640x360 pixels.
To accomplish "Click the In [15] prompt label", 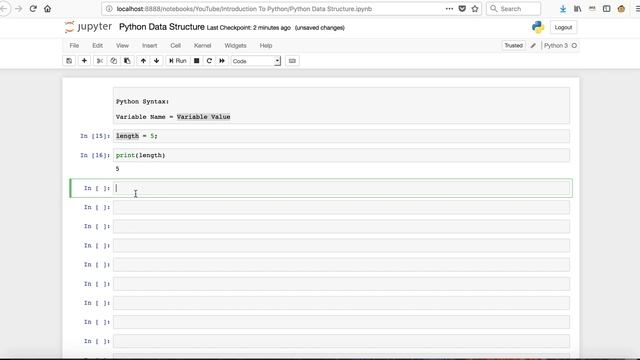I will pyautogui.click(x=95, y=136).
